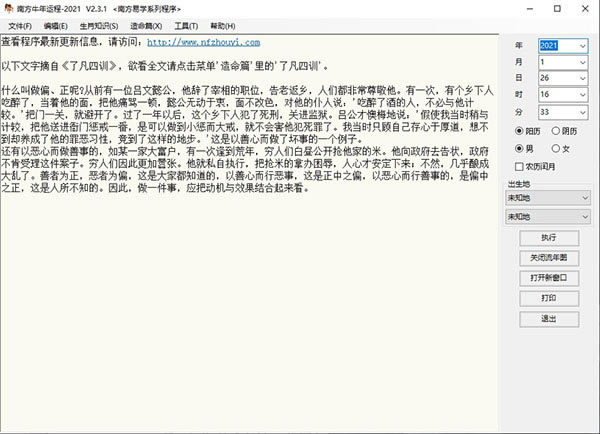The image size is (600, 434).
Task: Expand the 年 year dropdown
Action: pos(582,46)
